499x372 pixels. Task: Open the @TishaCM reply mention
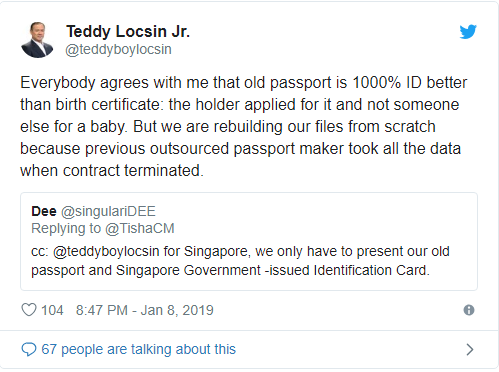click(140, 229)
